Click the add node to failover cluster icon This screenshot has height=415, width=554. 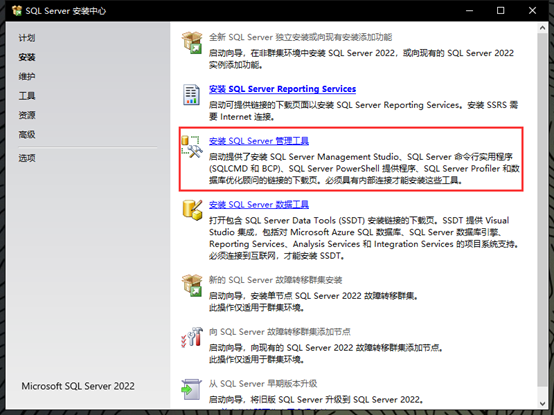tap(192, 337)
